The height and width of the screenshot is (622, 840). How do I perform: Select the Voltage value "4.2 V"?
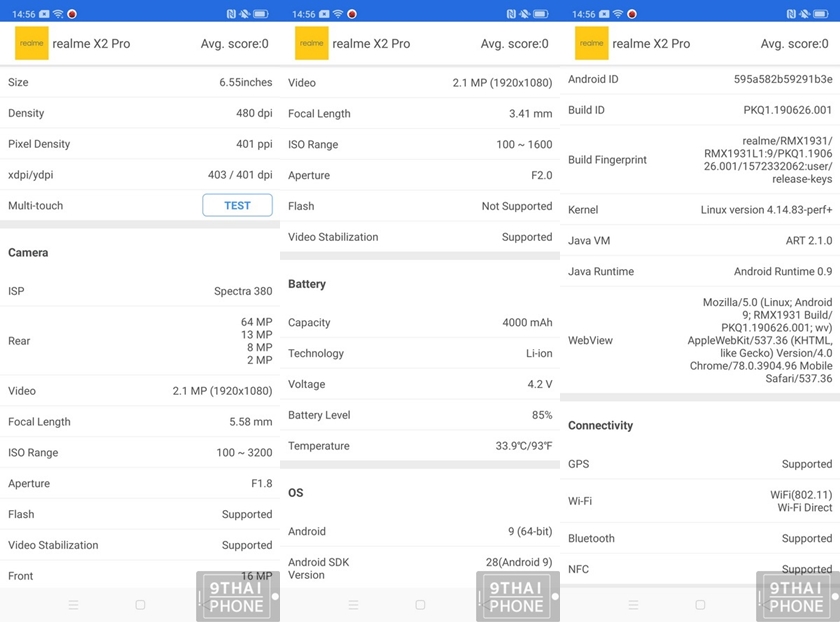(539, 384)
